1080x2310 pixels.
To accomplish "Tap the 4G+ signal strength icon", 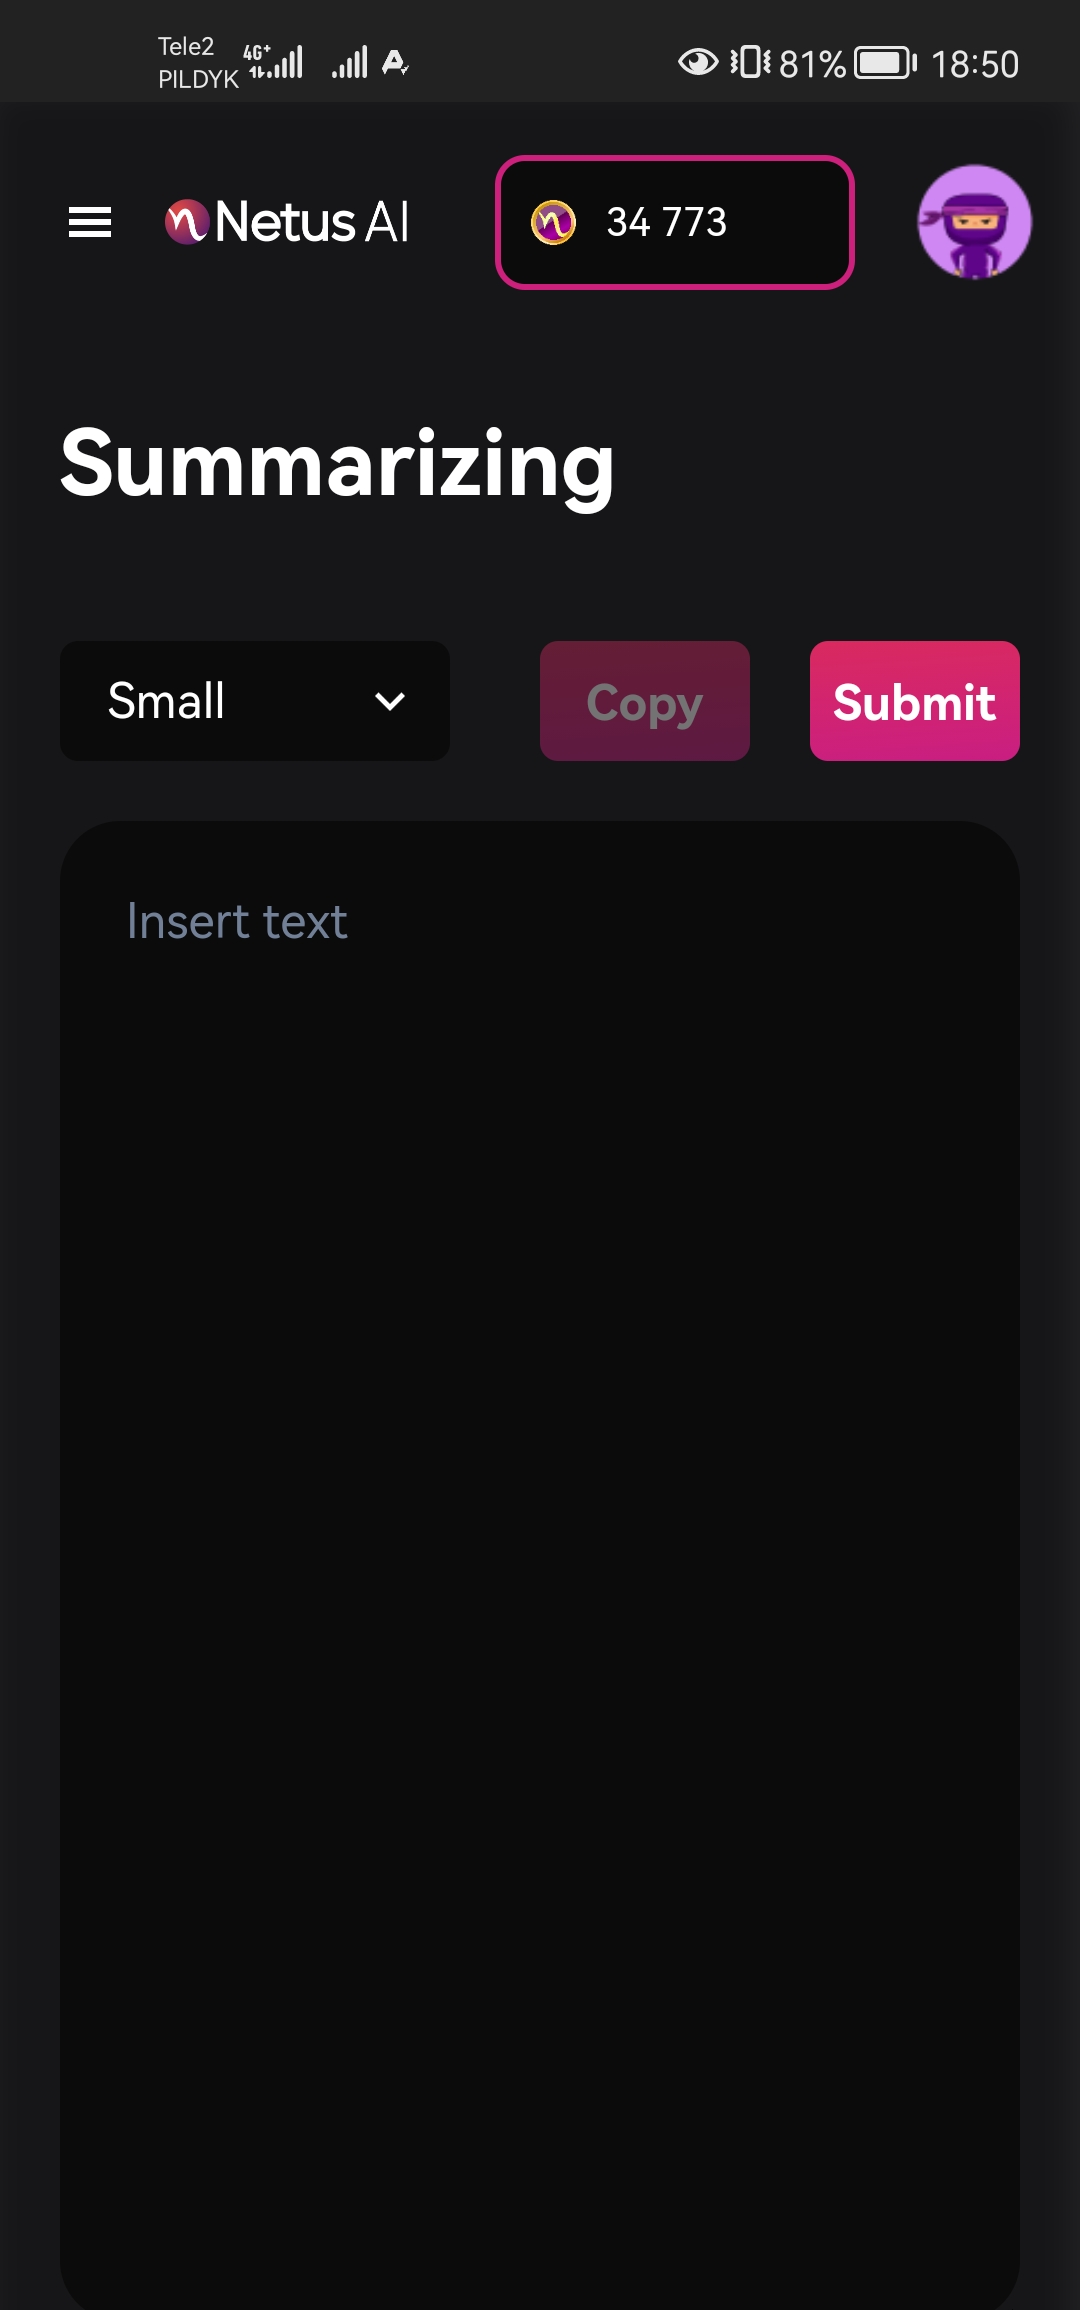I will [x=273, y=62].
